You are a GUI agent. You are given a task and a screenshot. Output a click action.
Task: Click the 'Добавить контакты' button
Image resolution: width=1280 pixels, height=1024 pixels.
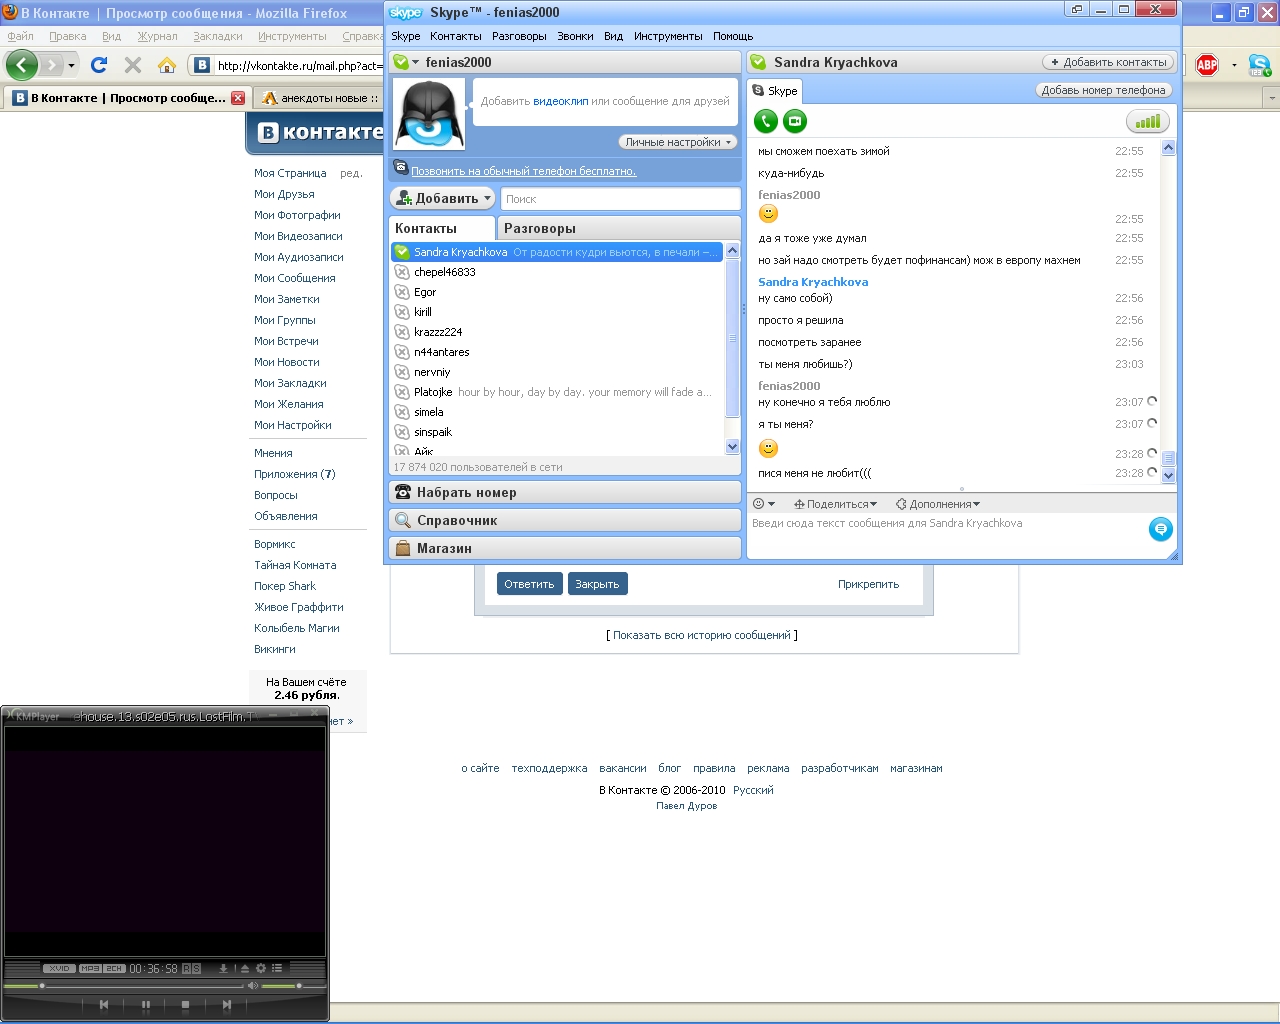click(x=1108, y=62)
